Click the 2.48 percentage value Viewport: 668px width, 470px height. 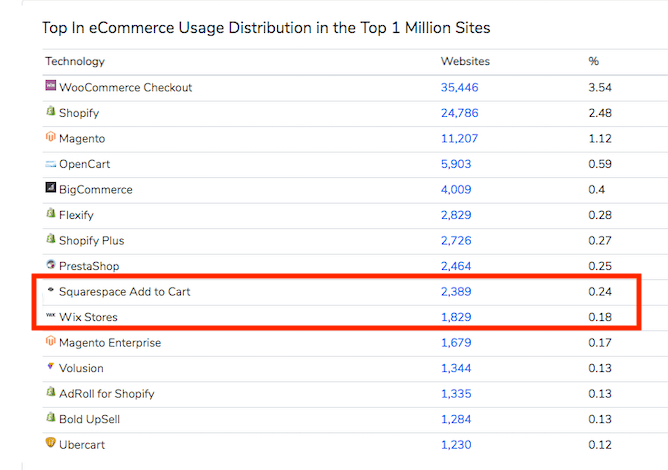(x=600, y=113)
